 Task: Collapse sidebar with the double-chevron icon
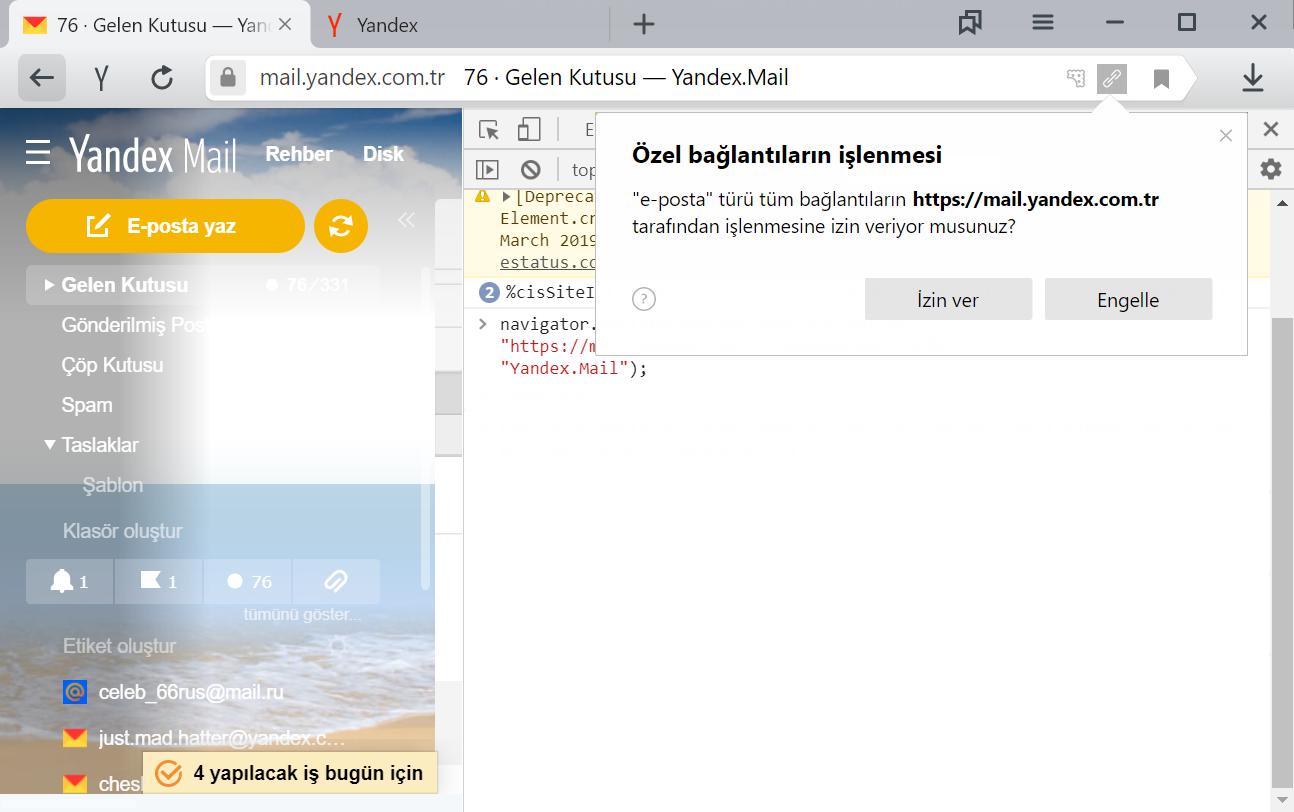click(x=406, y=220)
